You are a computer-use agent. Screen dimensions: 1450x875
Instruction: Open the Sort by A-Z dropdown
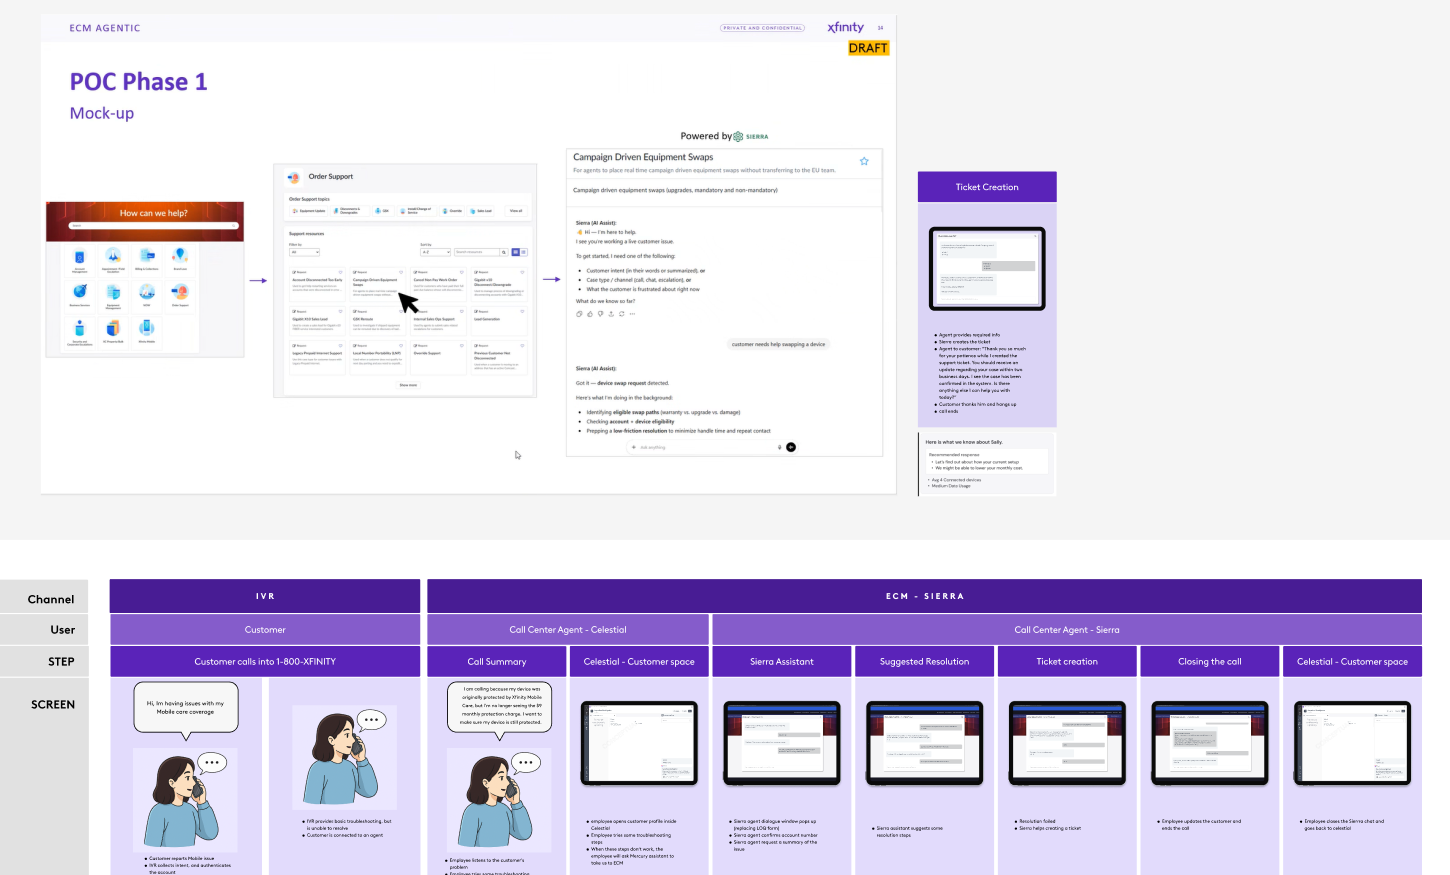coord(435,252)
